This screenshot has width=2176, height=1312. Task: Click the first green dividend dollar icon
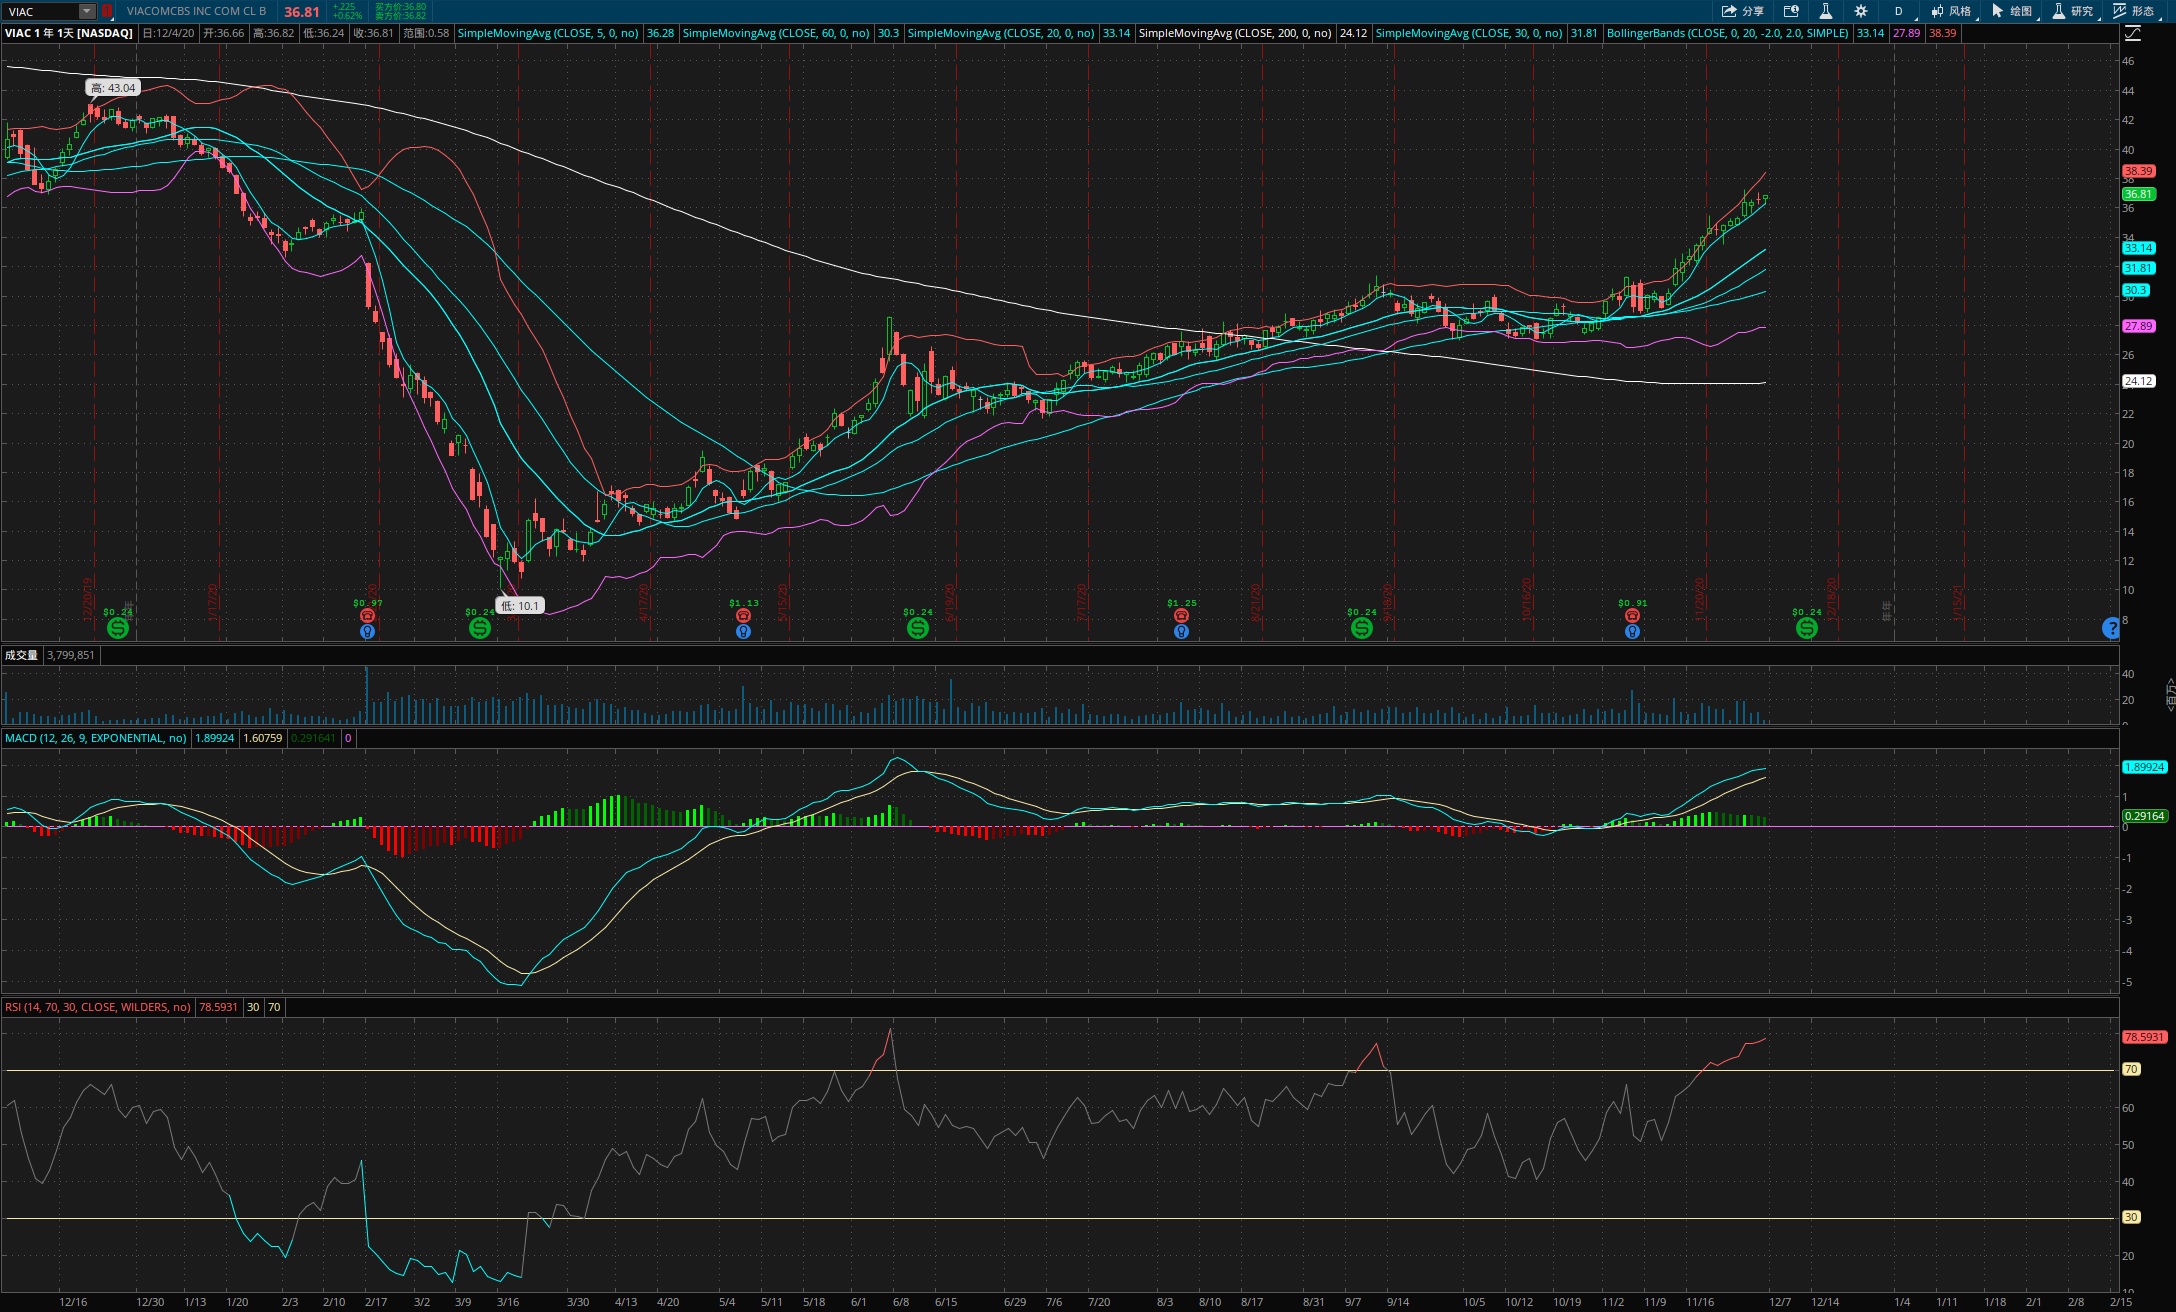[118, 628]
